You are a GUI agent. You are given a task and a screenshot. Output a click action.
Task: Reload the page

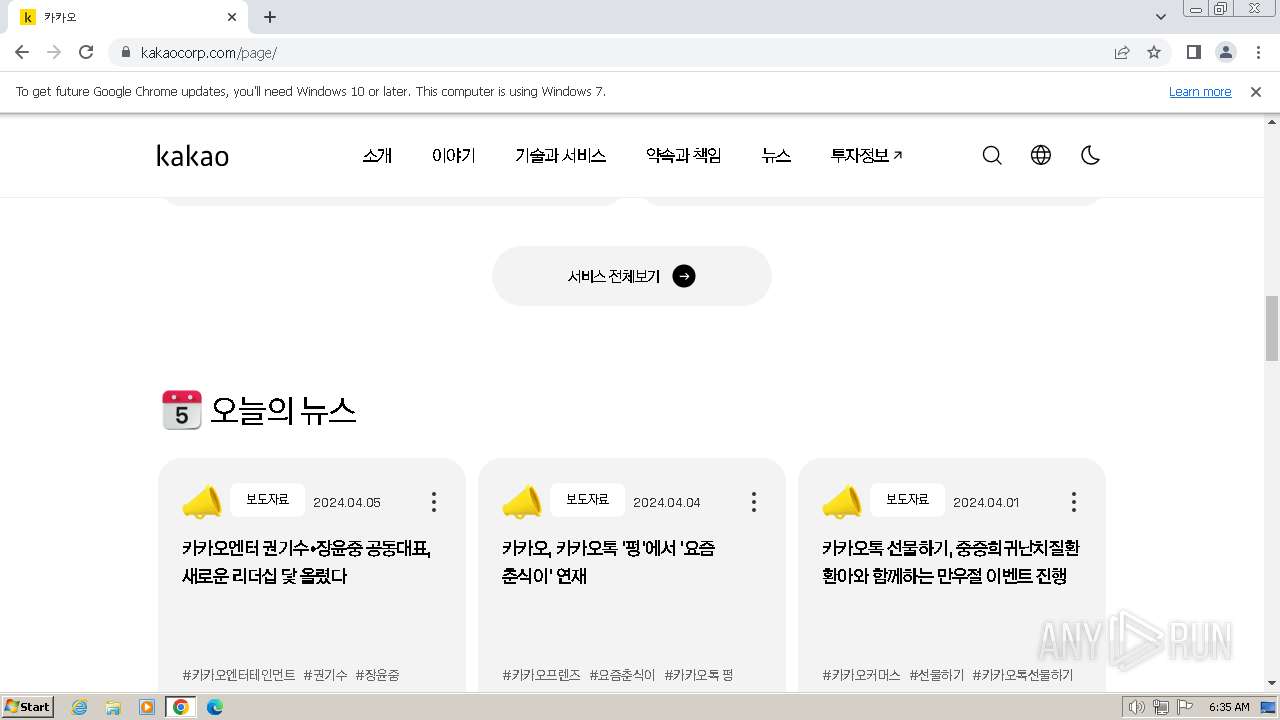[86, 52]
